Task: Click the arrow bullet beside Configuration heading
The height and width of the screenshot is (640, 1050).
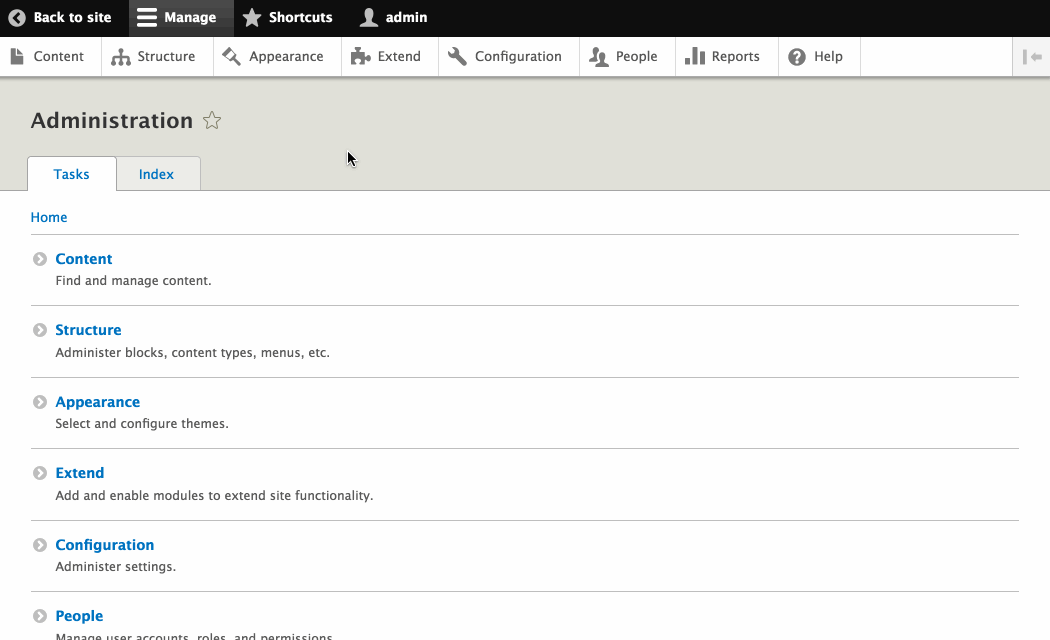Action: (40, 545)
